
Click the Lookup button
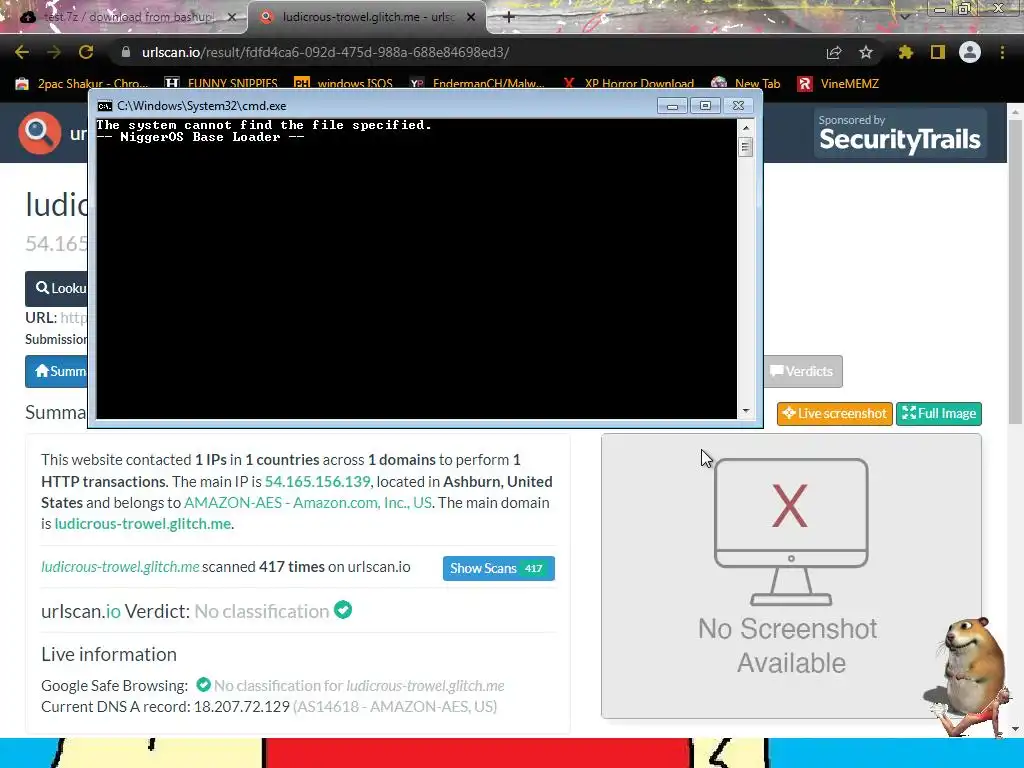[57, 289]
